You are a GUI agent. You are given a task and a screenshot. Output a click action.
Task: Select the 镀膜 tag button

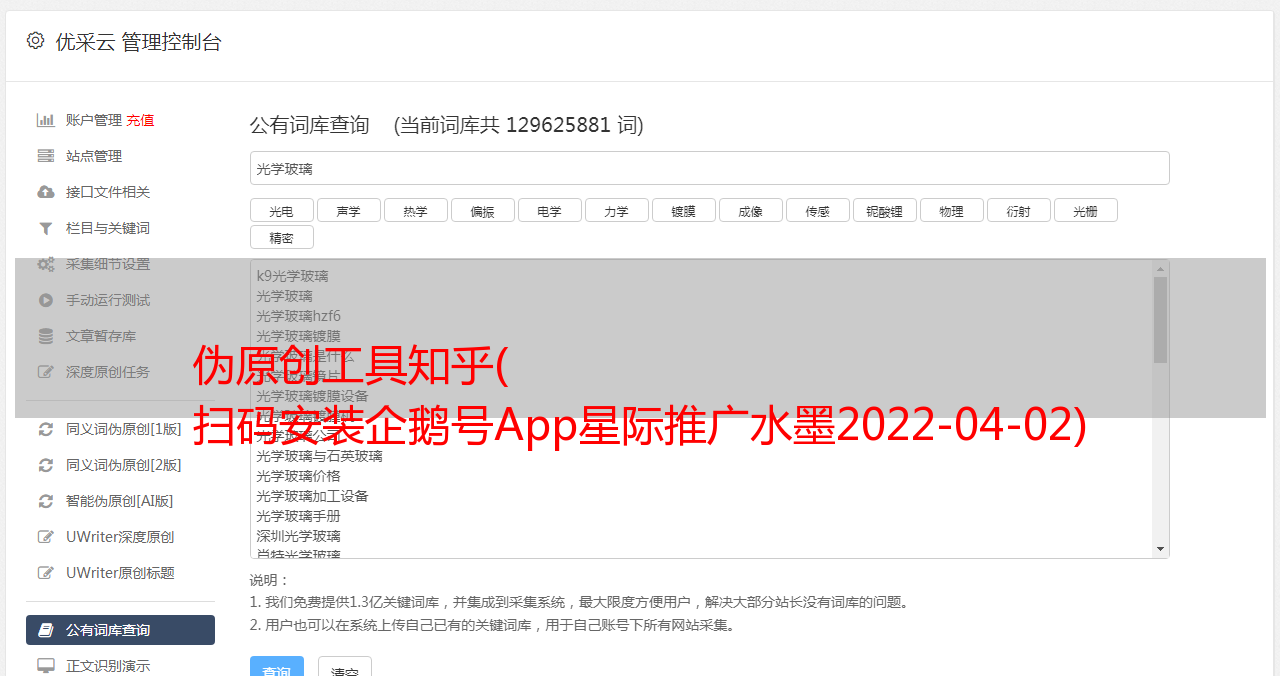(683, 211)
